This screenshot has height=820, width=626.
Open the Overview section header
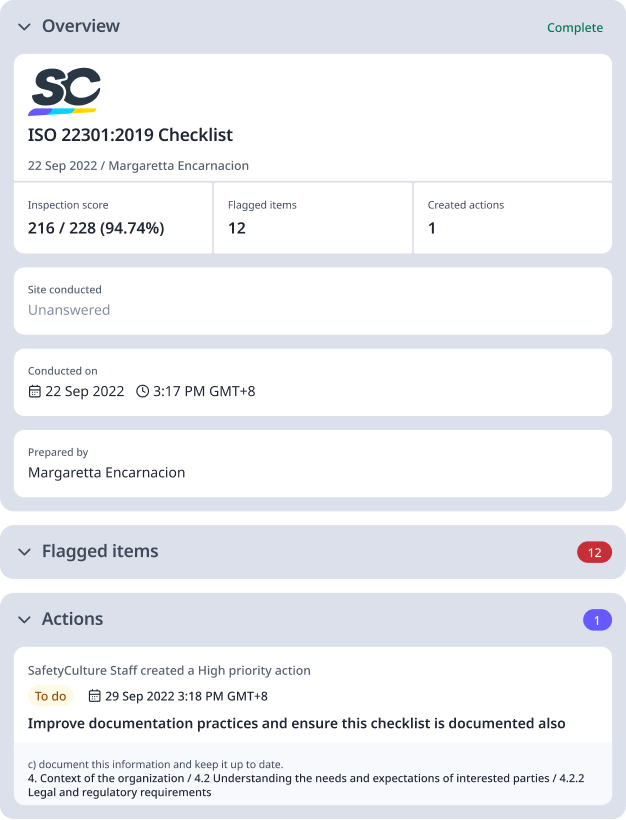pos(313,26)
